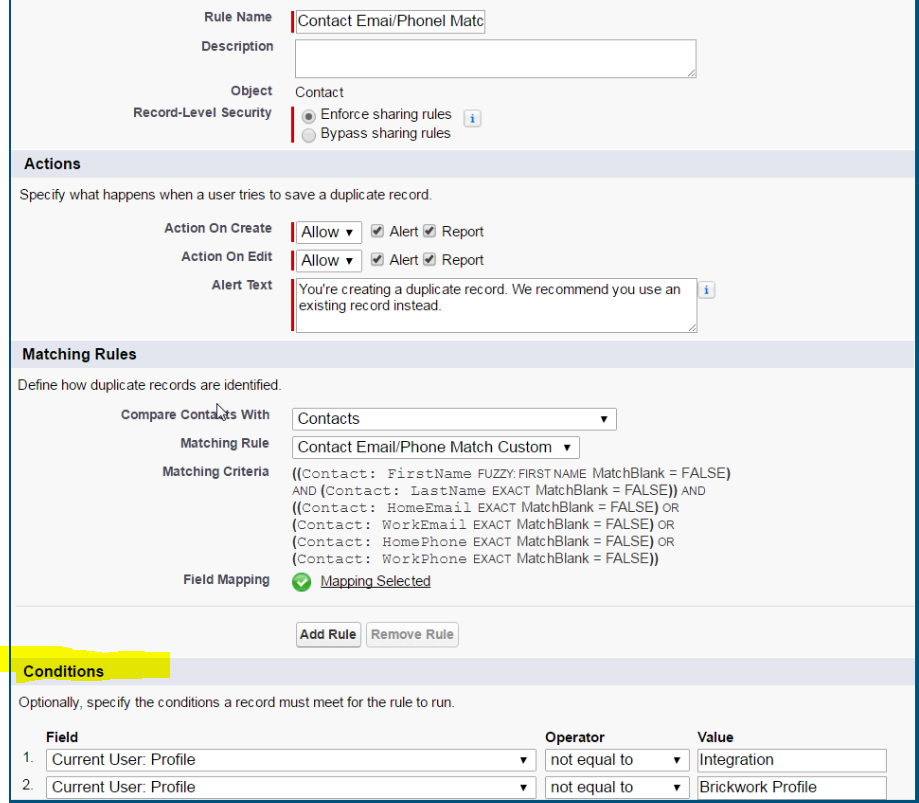919x803 pixels.
Task: Click the Conditions section heading
Action: click(63, 672)
